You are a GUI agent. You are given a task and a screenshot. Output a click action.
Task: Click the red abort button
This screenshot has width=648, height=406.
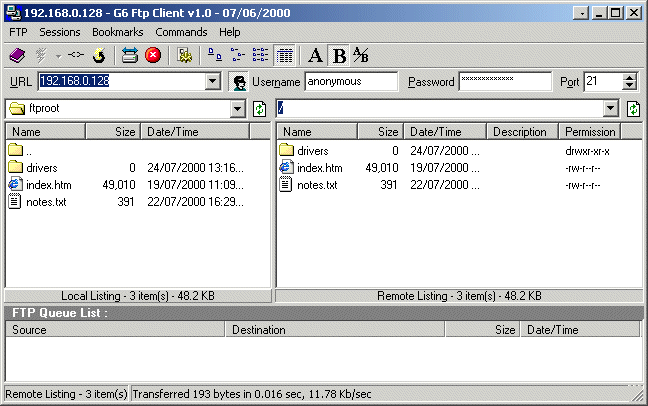pyautogui.click(x=153, y=55)
